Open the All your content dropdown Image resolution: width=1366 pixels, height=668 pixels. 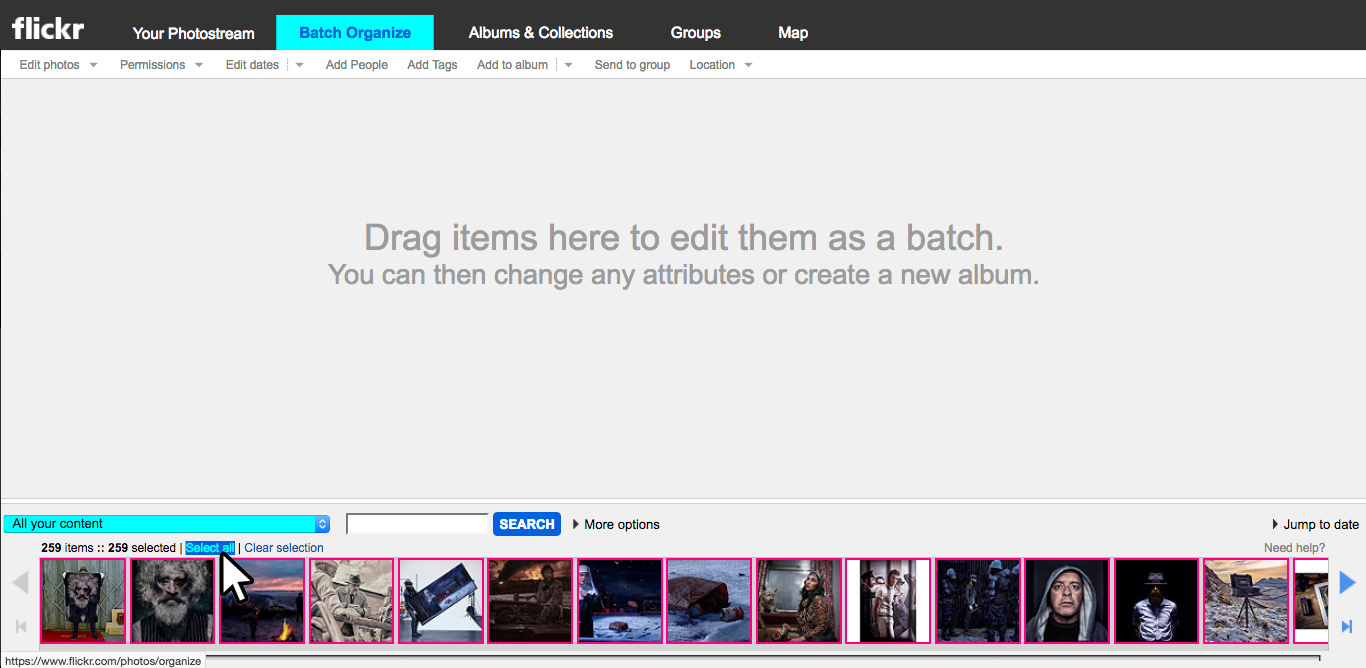pos(167,524)
